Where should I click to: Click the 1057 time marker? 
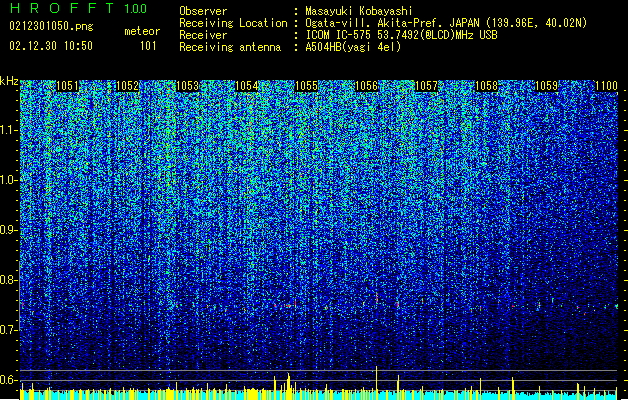pos(426,86)
